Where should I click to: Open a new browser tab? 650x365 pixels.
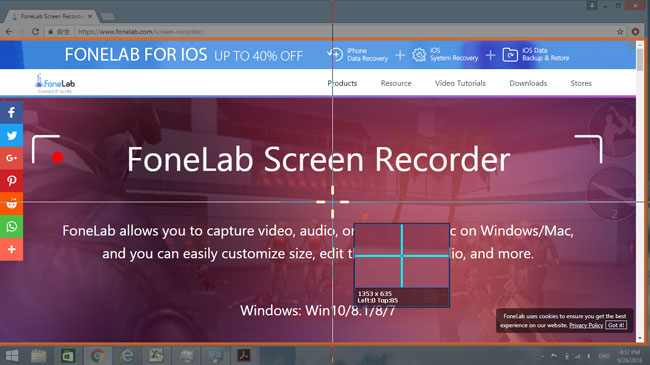coord(108,17)
